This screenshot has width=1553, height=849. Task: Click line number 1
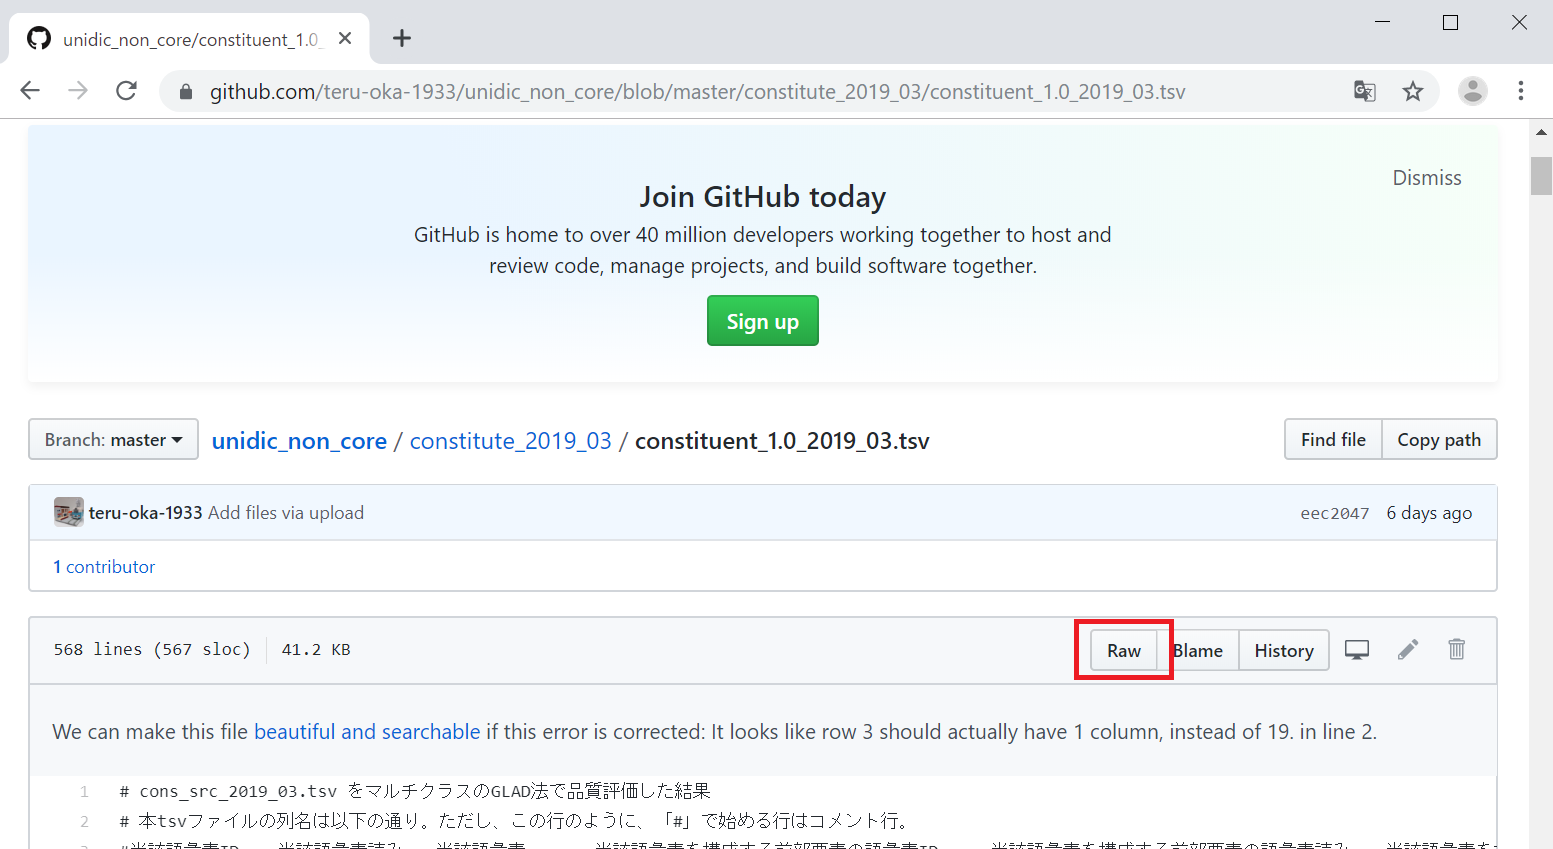tap(84, 792)
